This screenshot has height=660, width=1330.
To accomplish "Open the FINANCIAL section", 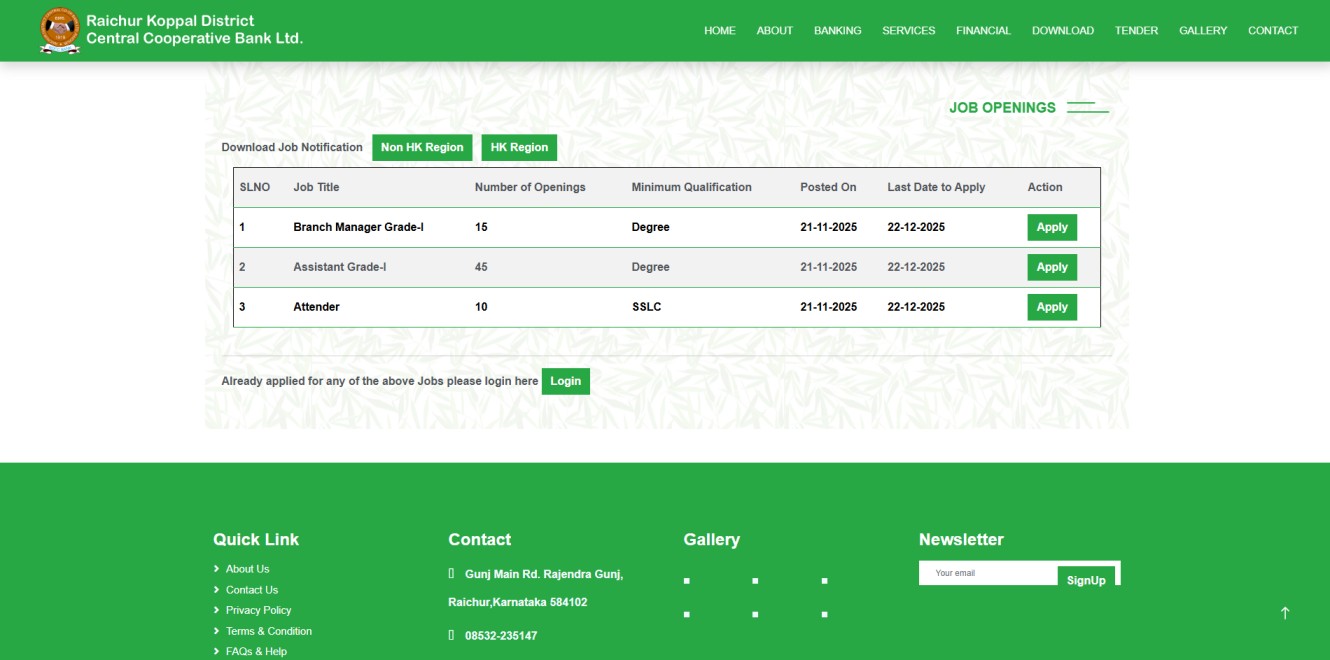I will (983, 30).
